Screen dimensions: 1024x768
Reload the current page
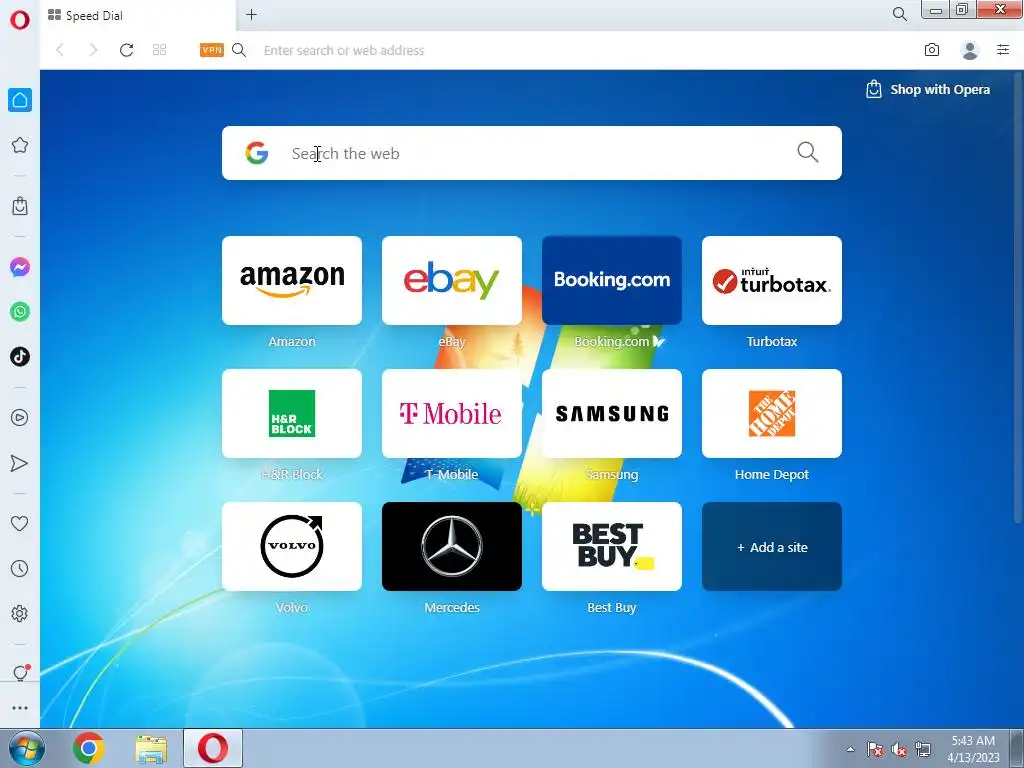pyautogui.click(x=127, y=50)
